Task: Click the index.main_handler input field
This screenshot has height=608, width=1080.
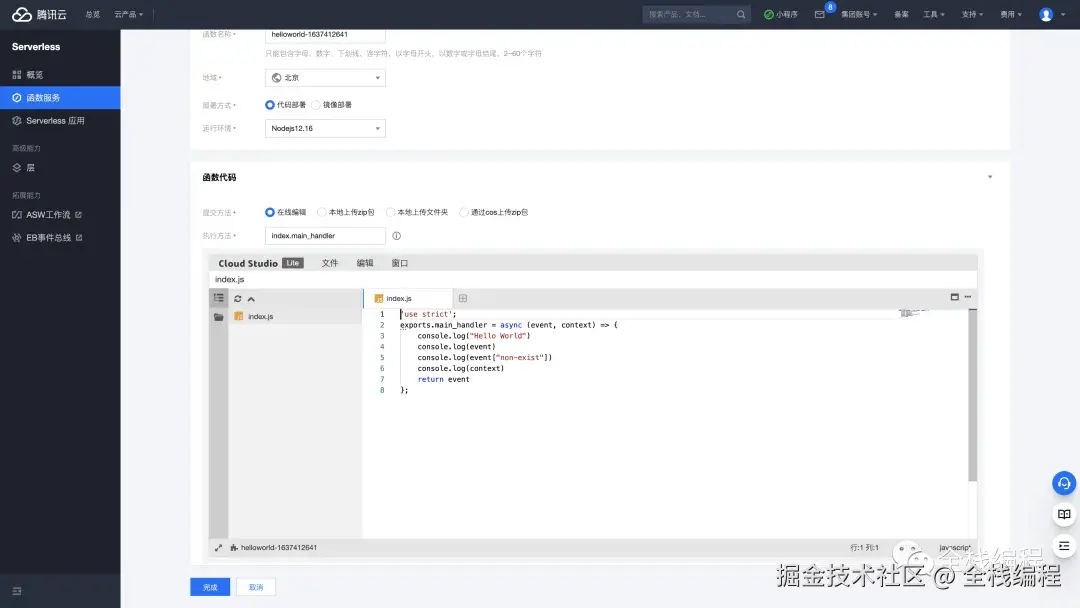Action: (325, 236)
